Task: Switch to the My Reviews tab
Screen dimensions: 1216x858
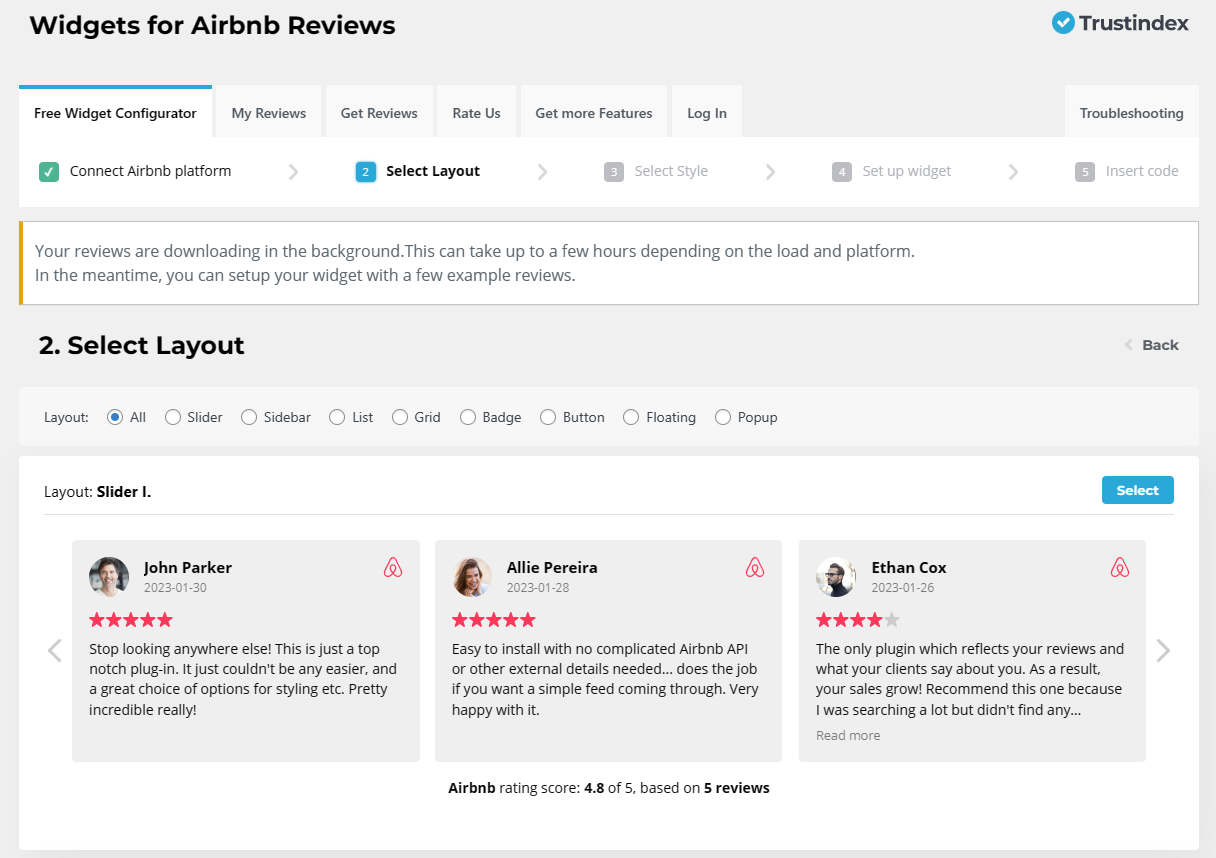Action: pos(268,112)
